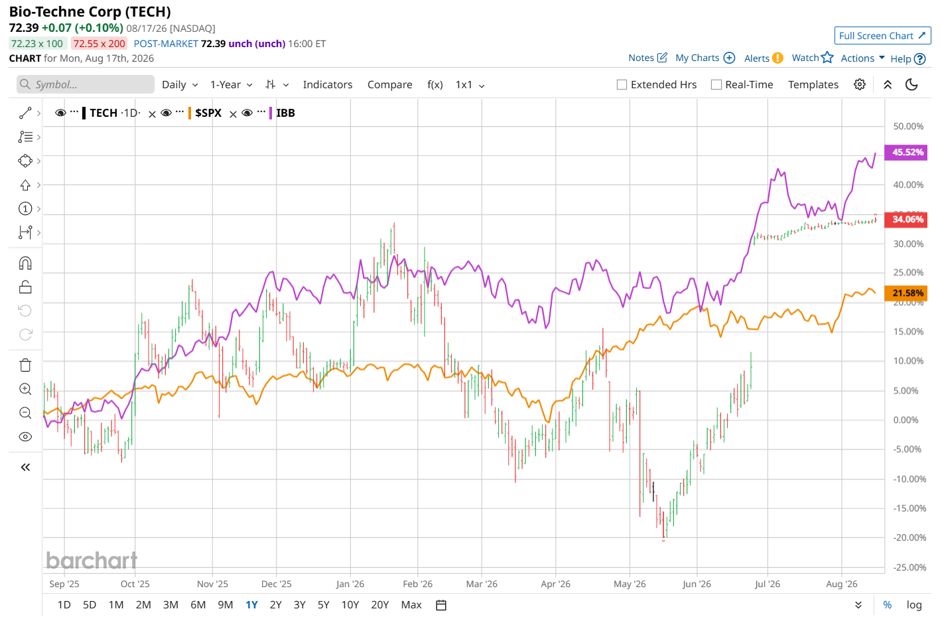940x619 pixels.
Task: Select the Max time range
Action: click(x=411, y=605)
